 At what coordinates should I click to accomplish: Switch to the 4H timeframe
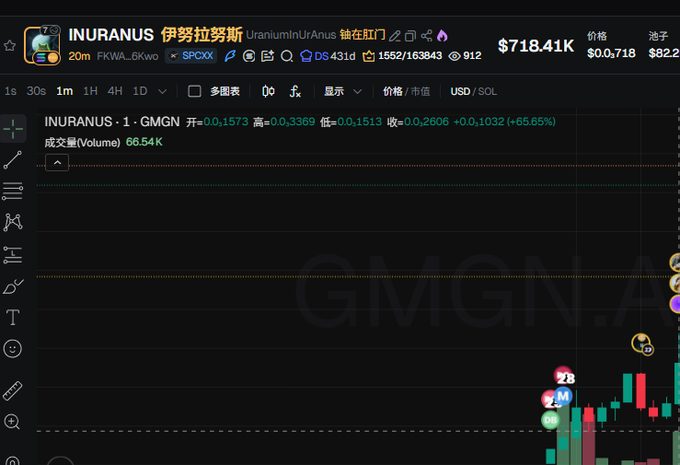[x=115, y=91]
